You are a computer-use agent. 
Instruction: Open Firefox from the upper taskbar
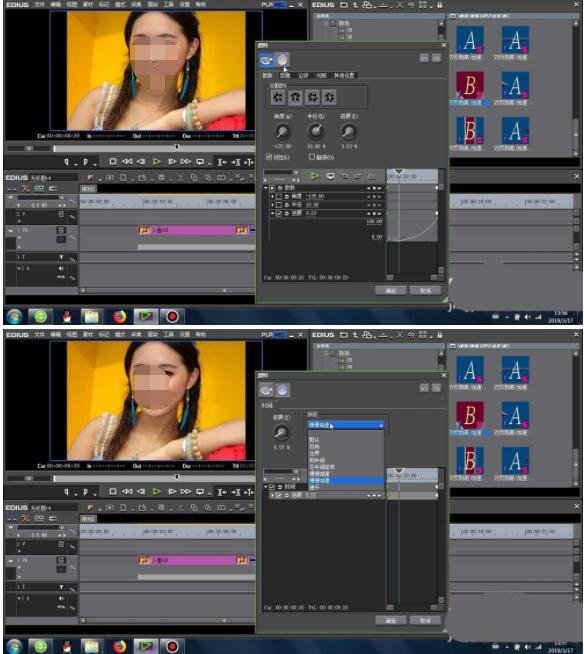120,317
